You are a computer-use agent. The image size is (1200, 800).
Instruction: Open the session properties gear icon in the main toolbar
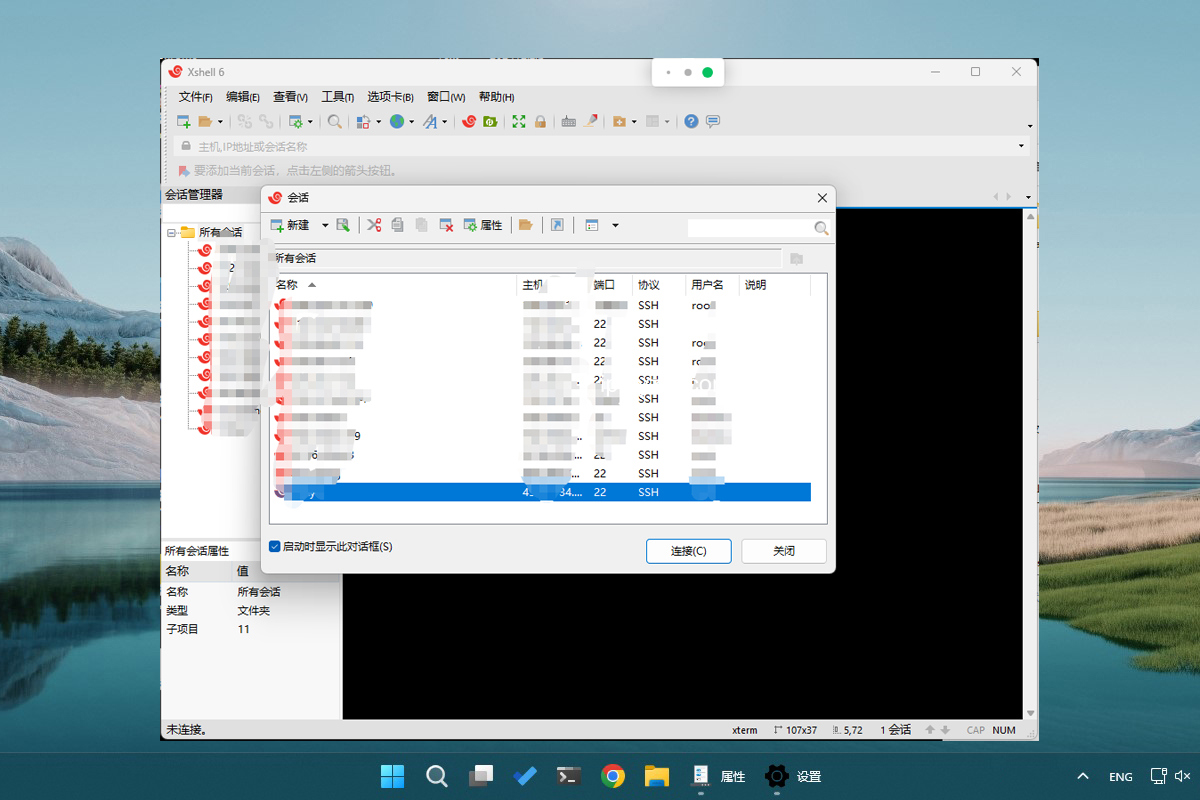pos(295,121)
